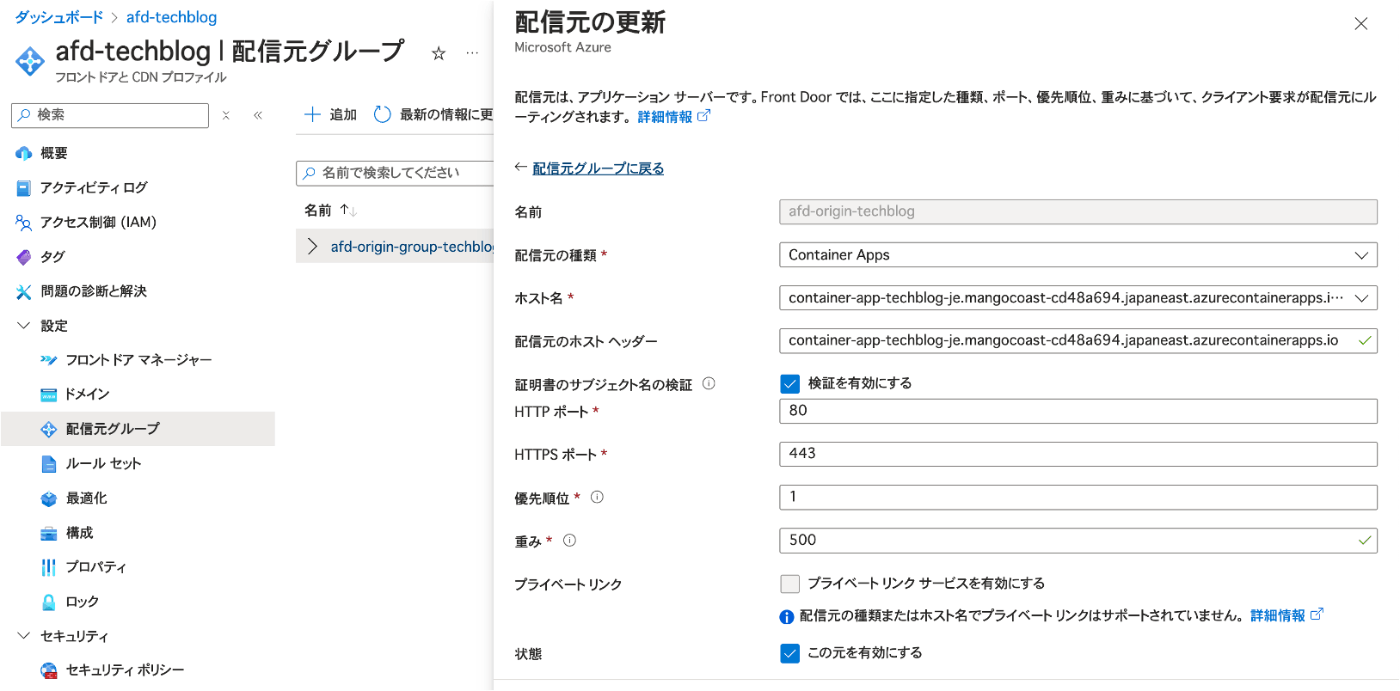The height and width of the screenshot is (691, 1400).
Task: Click the 名前で検索してください filter field
Action: tap(395, 173)
